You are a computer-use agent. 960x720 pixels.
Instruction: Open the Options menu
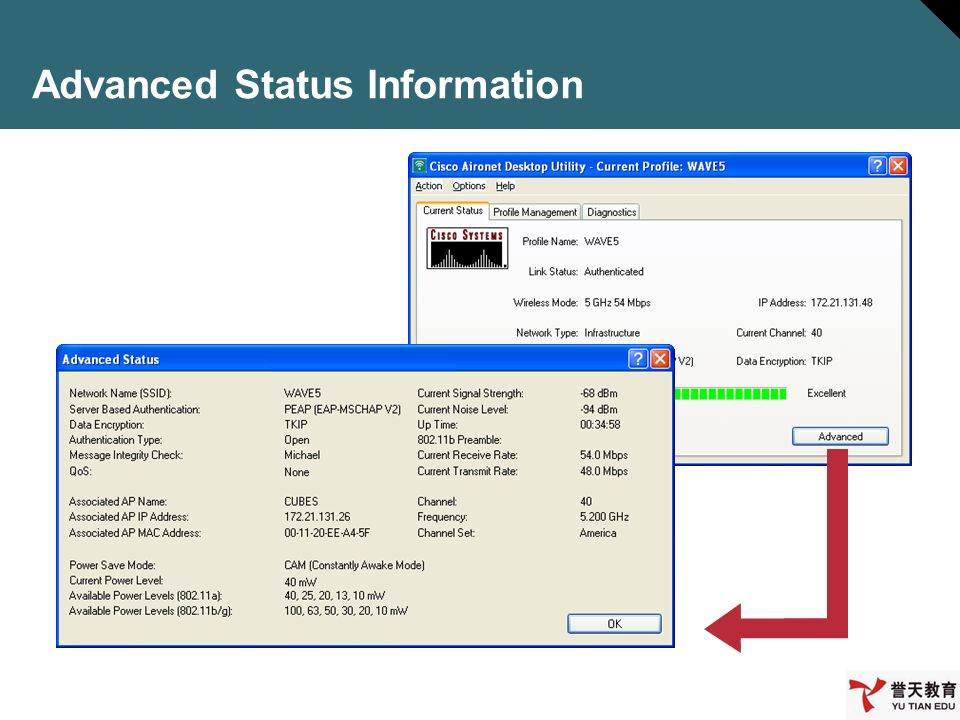pyautogui.click(x=469, y=186)
